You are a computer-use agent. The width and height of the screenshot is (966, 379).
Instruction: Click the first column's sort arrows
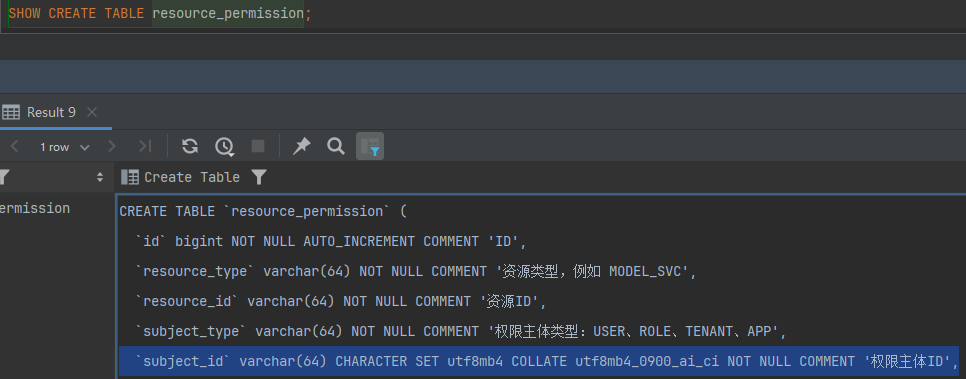pyautogui.click(x=100, y=177)
